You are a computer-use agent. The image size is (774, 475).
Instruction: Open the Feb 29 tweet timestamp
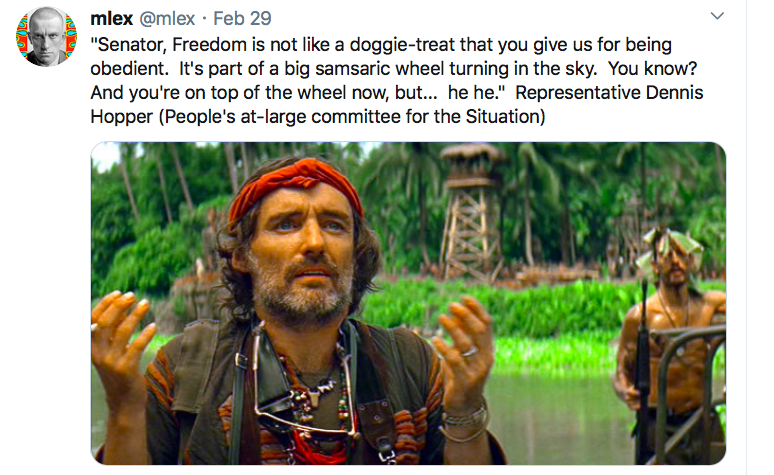[x=242, y=18]
